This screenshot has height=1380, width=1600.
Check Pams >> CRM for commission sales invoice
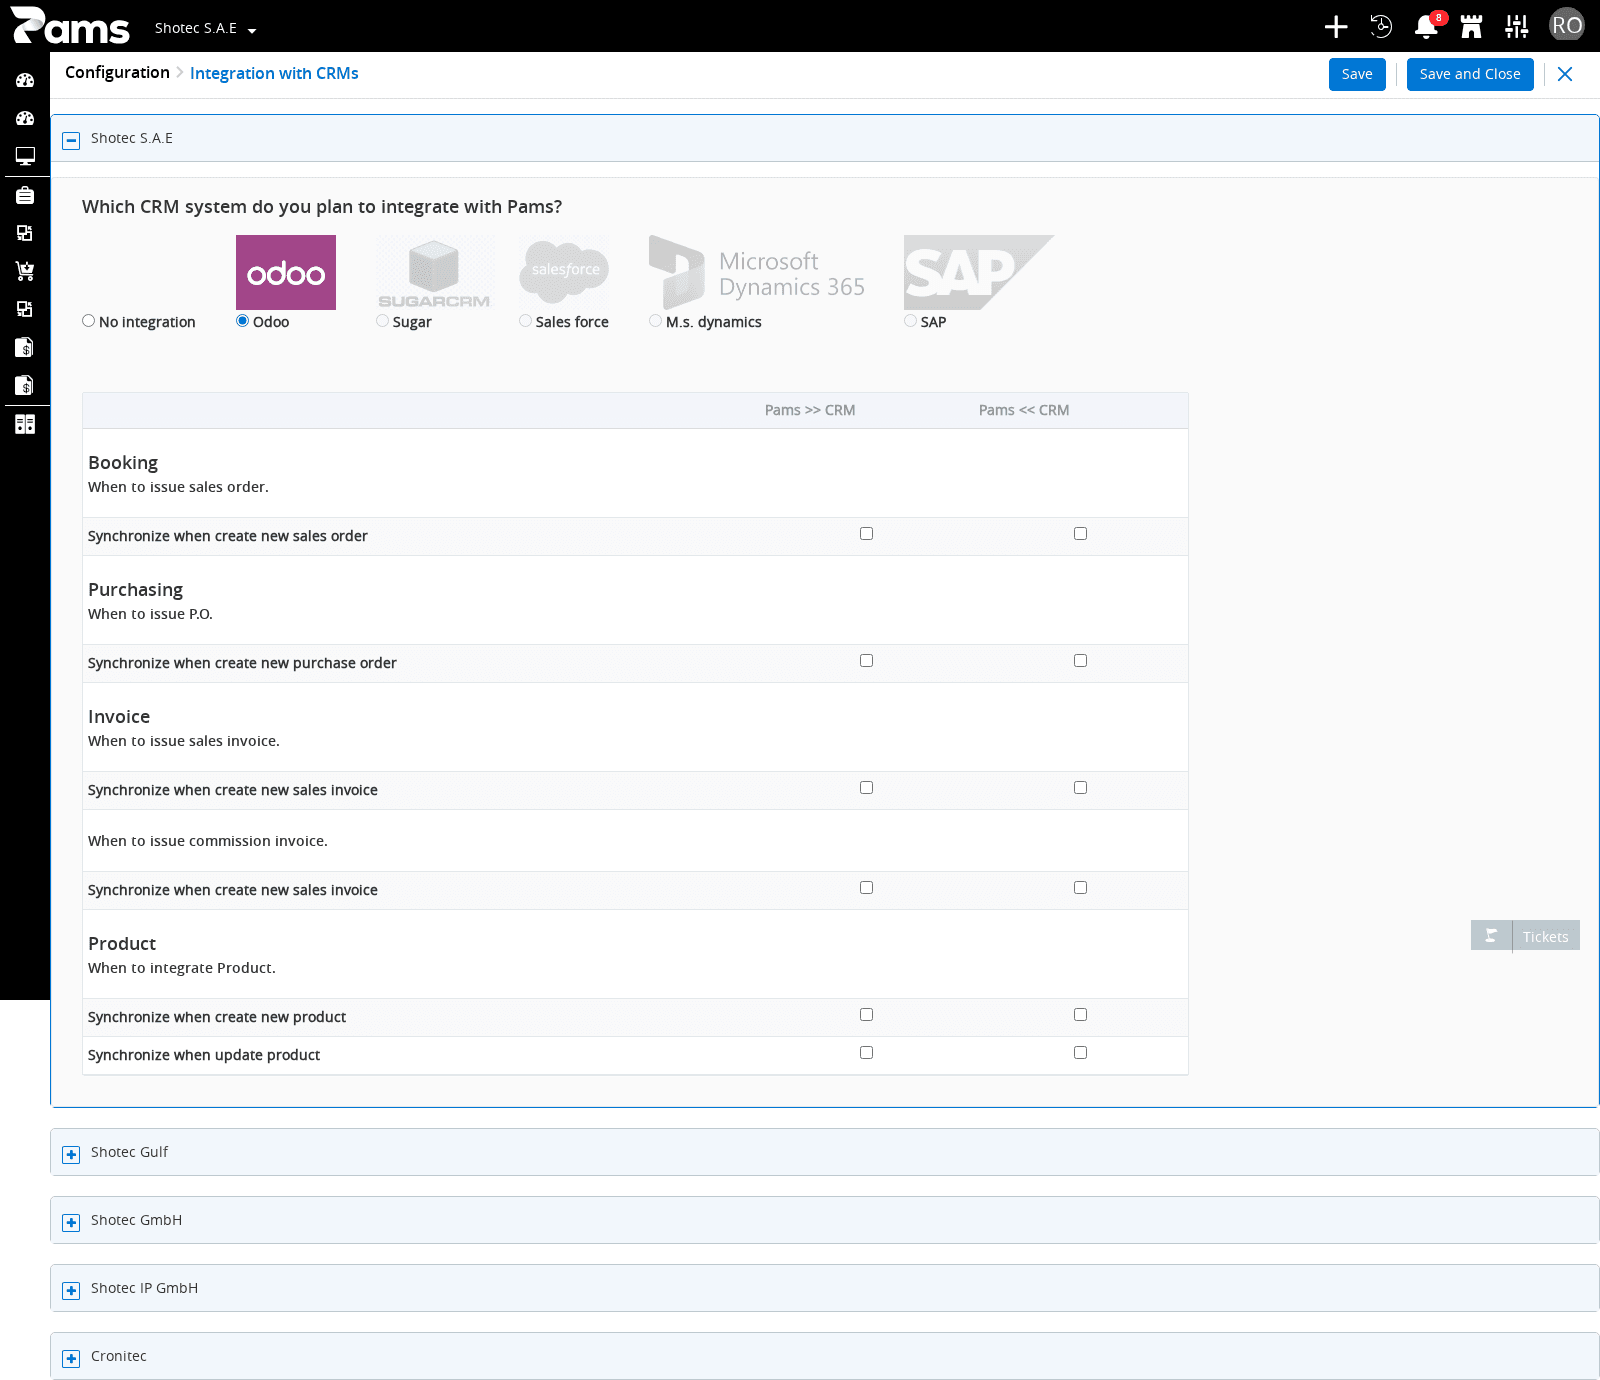[867, 888]
